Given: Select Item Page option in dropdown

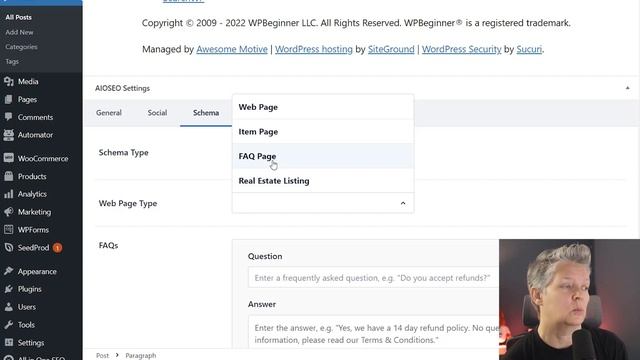Looking at the screenshot, I should pyautogui.click(x=323, y=131).
